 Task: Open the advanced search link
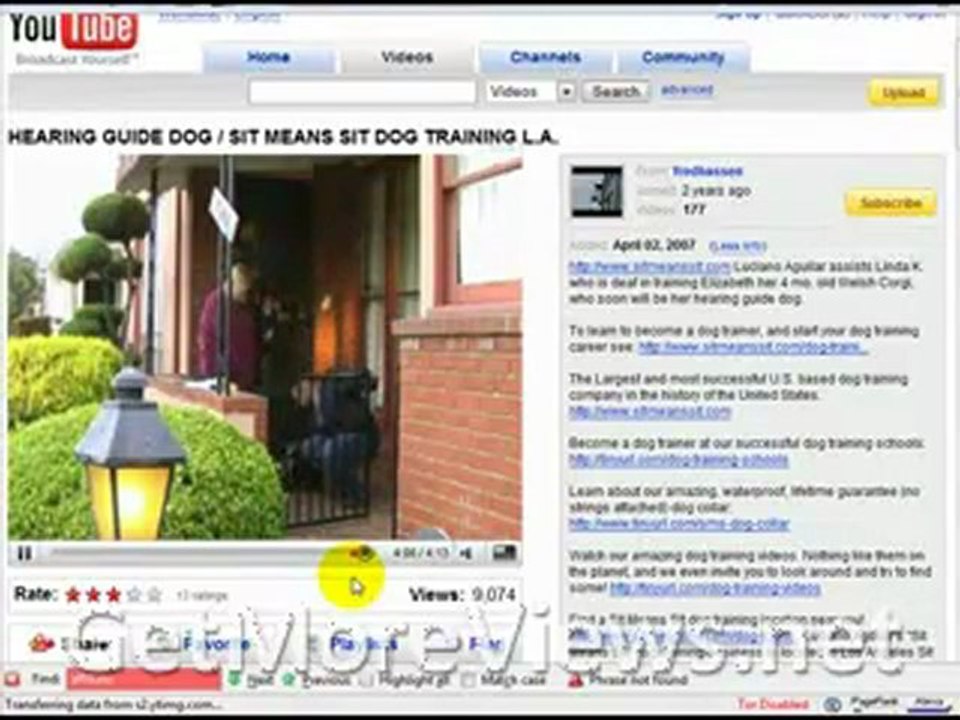tap(687, 90)
